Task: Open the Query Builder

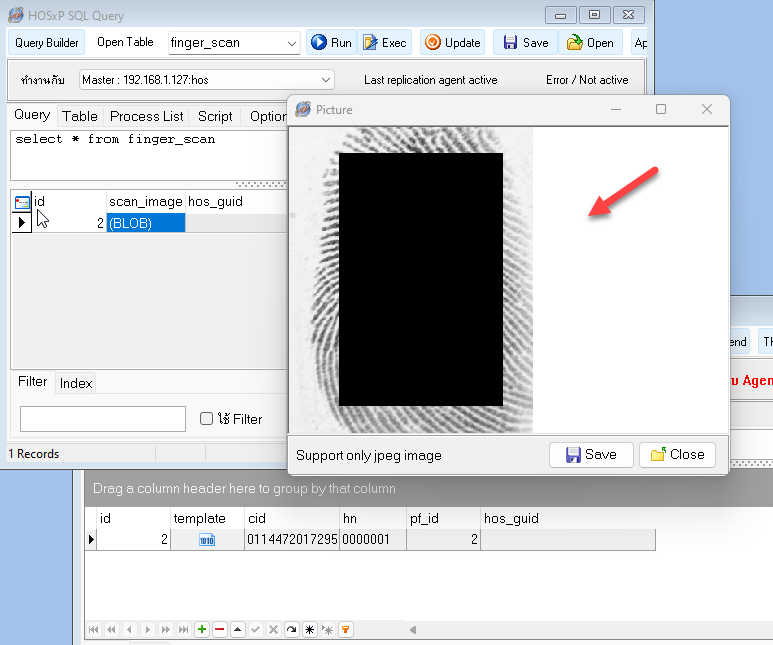Action: [47, 43]
